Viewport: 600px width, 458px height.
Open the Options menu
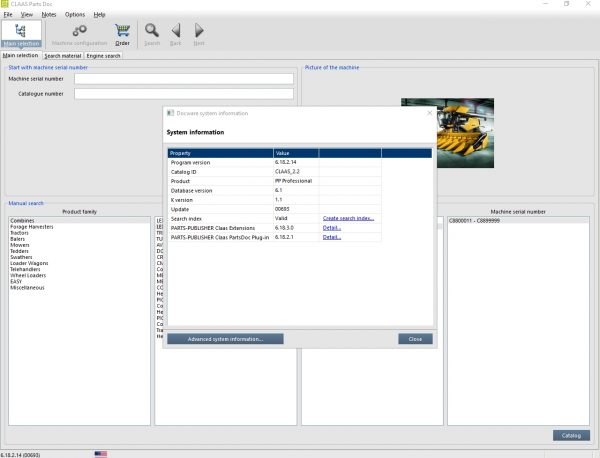tap(75, 15)
